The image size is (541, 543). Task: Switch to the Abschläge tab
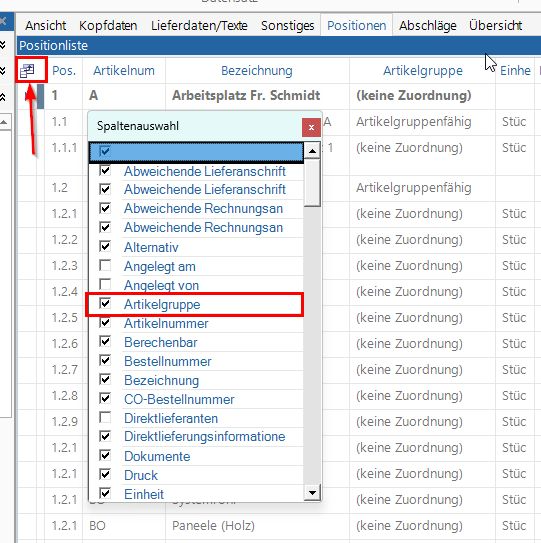(x=427, y=26)
